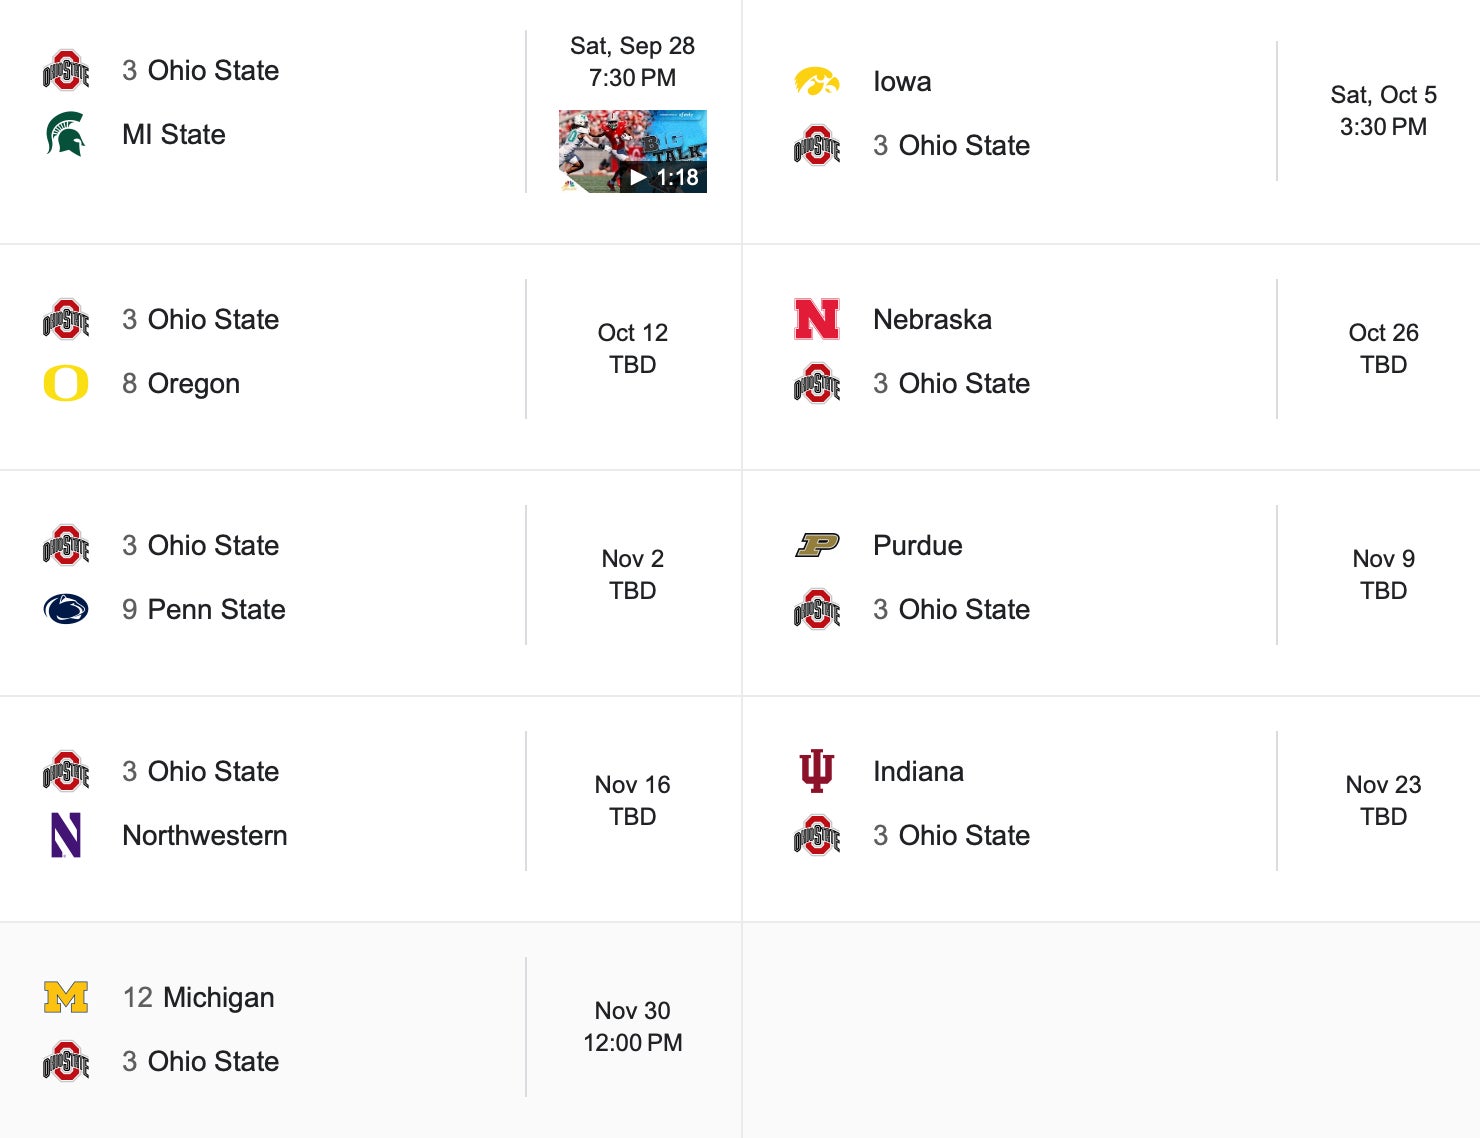Open the MI State team name
The image size is (1480, 1138).
coord(174,134)
